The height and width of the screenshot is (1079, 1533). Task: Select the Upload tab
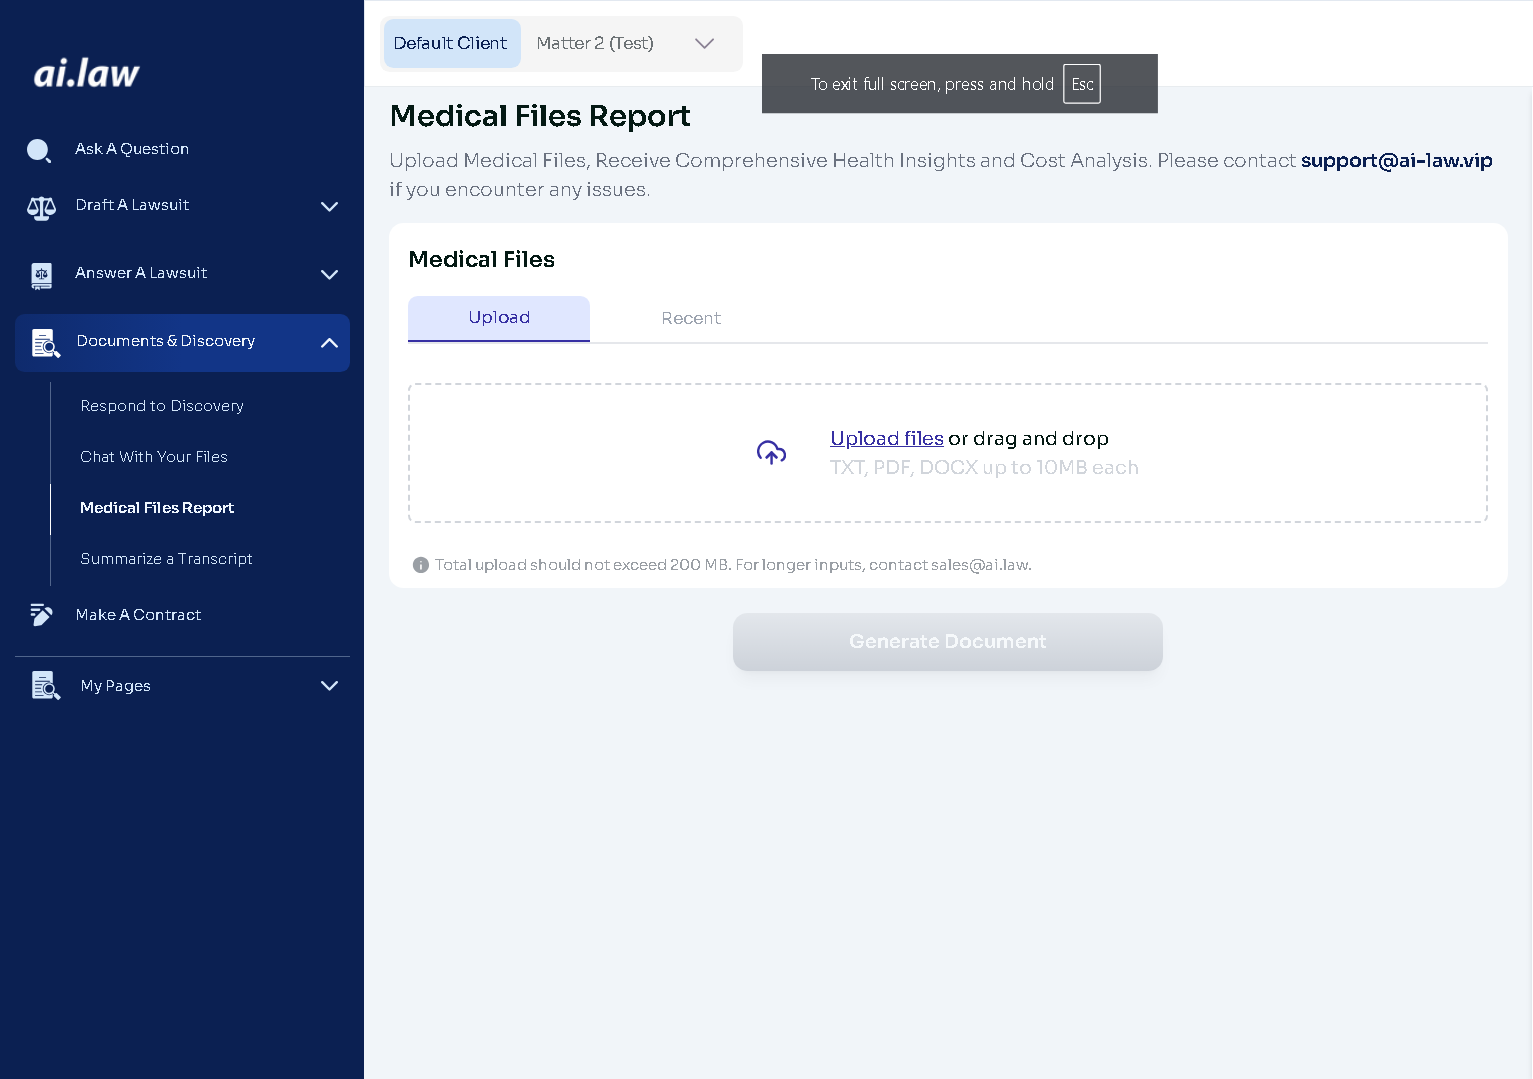point(499,318)
